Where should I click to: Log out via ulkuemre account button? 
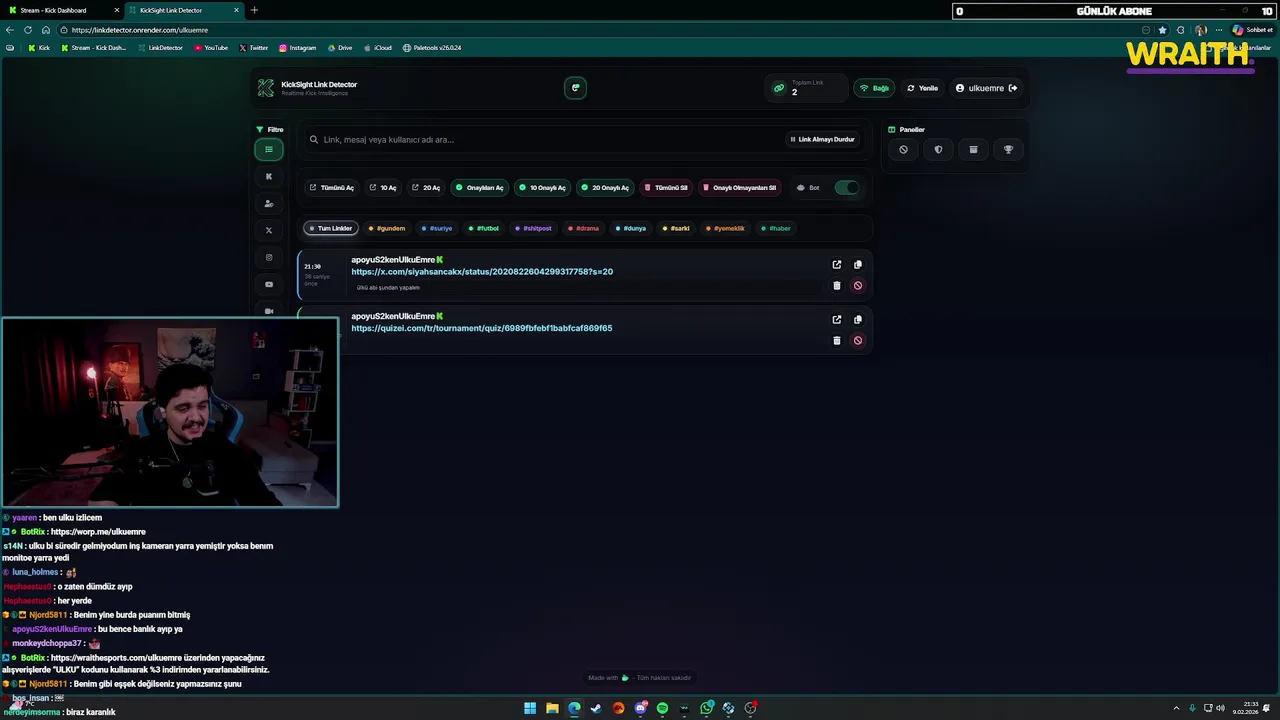click(986, 88)
